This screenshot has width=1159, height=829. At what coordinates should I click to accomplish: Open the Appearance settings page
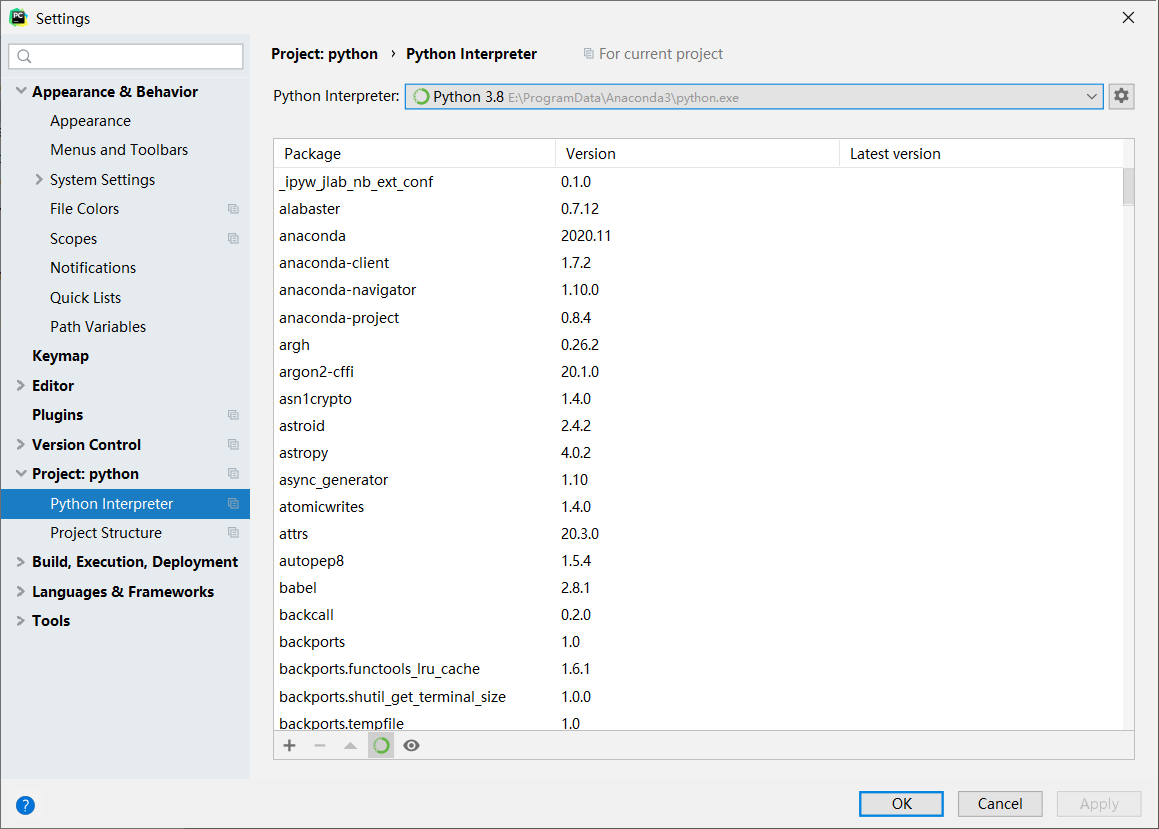[x=90, y=120]
